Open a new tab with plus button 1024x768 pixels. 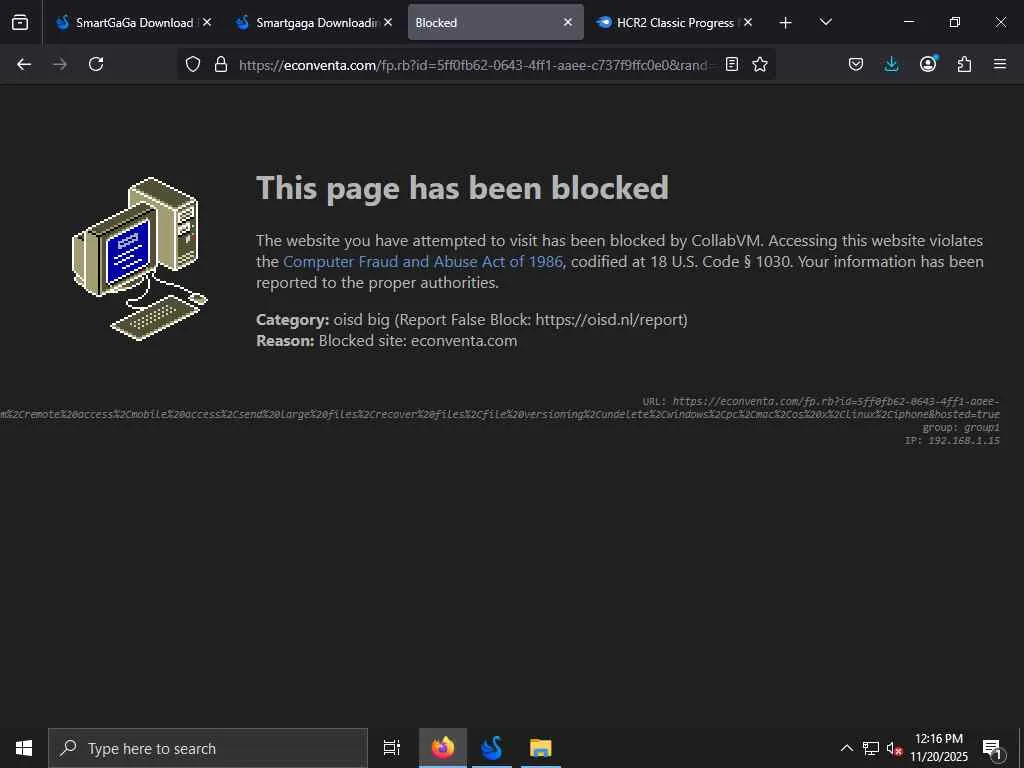pyautogui.click(x=786, y=23)
